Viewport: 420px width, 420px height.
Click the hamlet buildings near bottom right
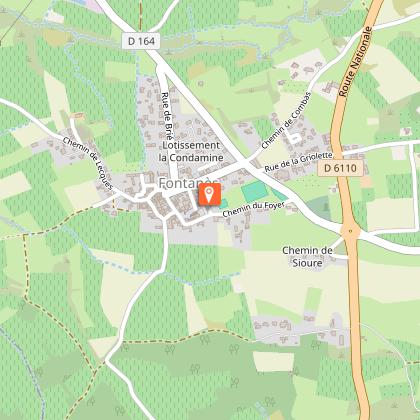pyautogui.click(x=300, y=330)
